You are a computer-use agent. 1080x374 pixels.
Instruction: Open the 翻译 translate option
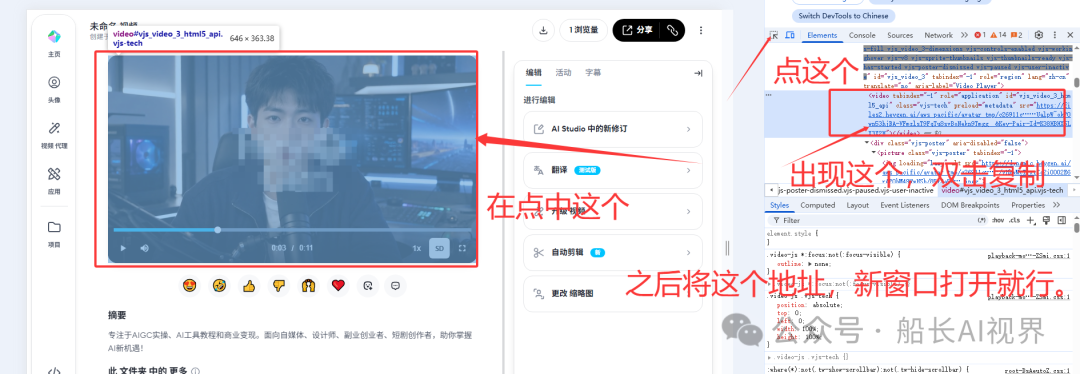tap(613, 170)
